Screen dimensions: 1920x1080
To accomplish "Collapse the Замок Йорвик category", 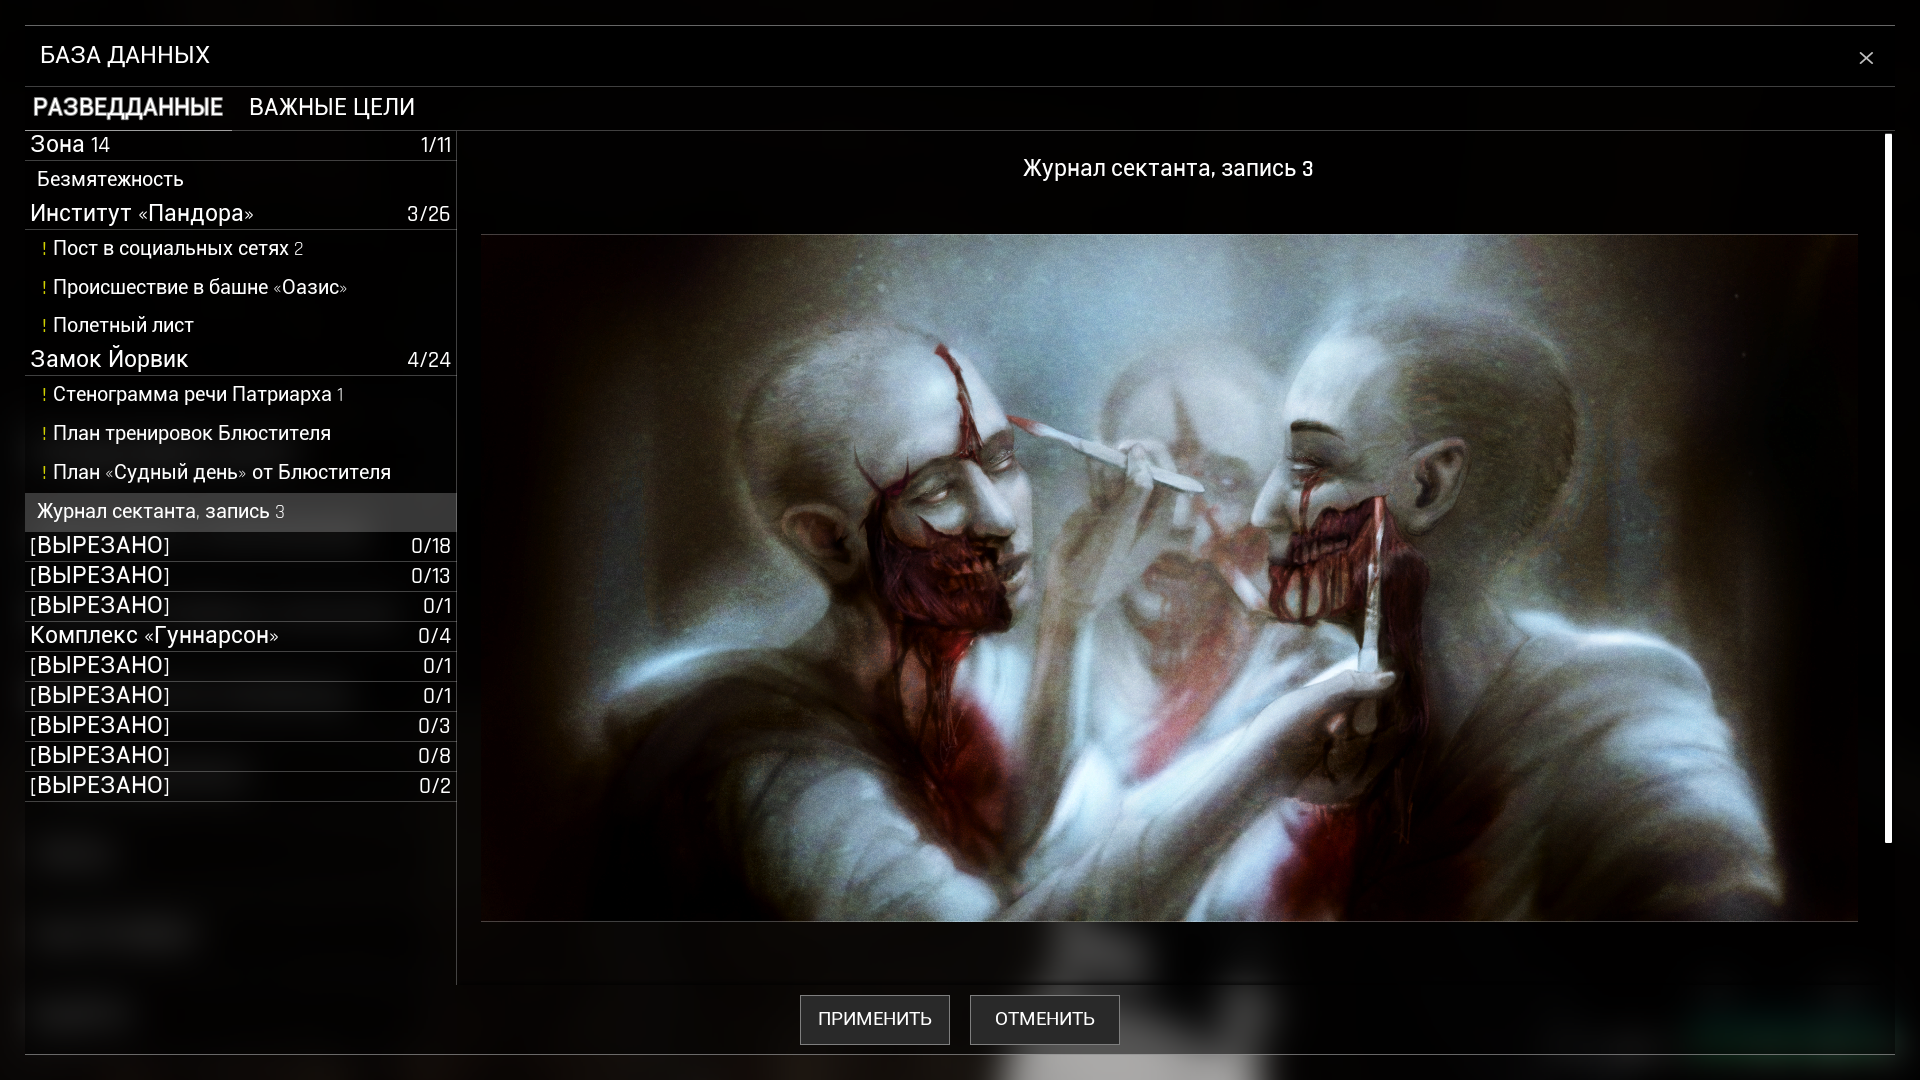I will tap(240, 359).
